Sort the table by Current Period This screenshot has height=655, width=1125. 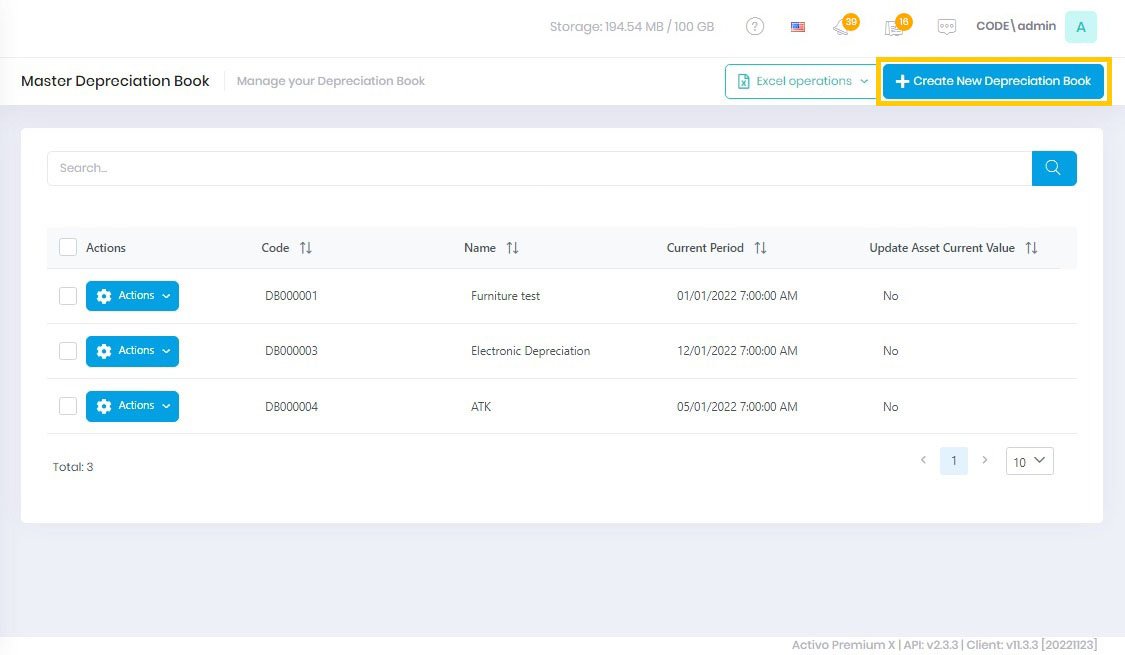tap(761, 247)
